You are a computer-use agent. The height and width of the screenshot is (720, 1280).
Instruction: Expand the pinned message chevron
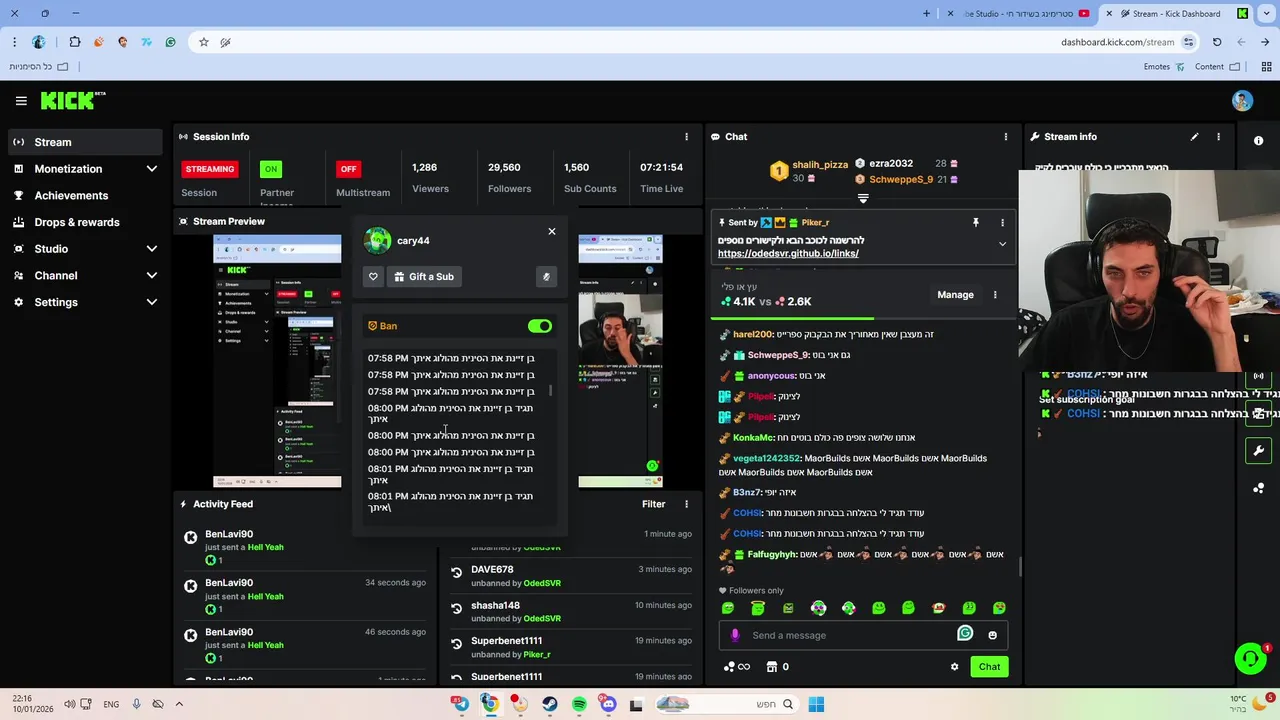point(1002,244)
